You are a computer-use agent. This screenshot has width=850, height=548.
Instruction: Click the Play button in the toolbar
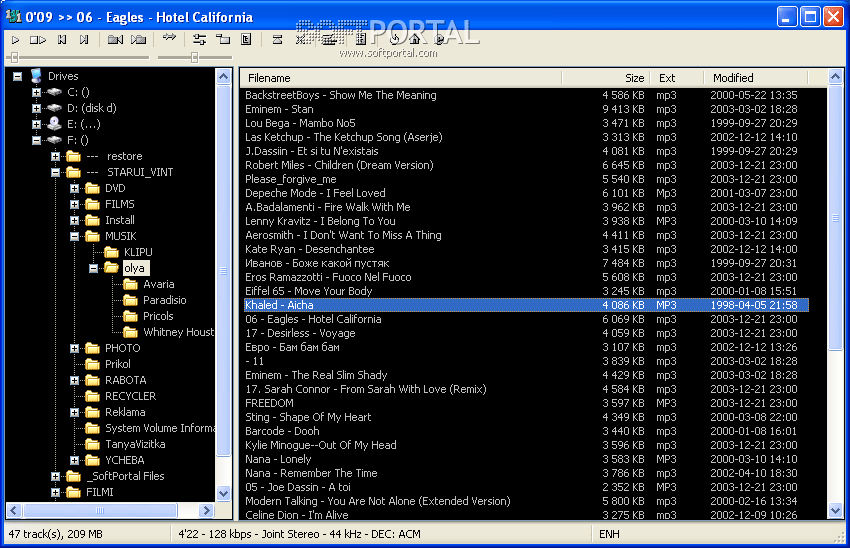pyautogui.click(x=16, y=40)
